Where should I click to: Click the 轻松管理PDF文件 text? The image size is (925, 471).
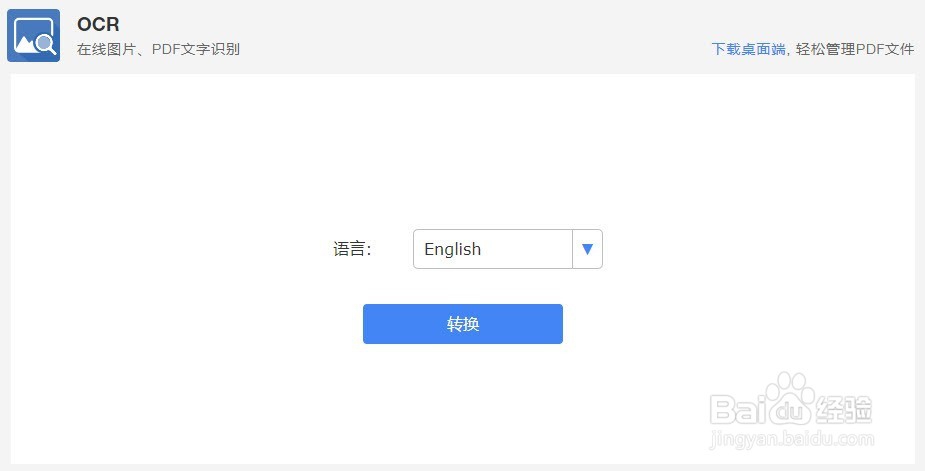click(855, 49)
